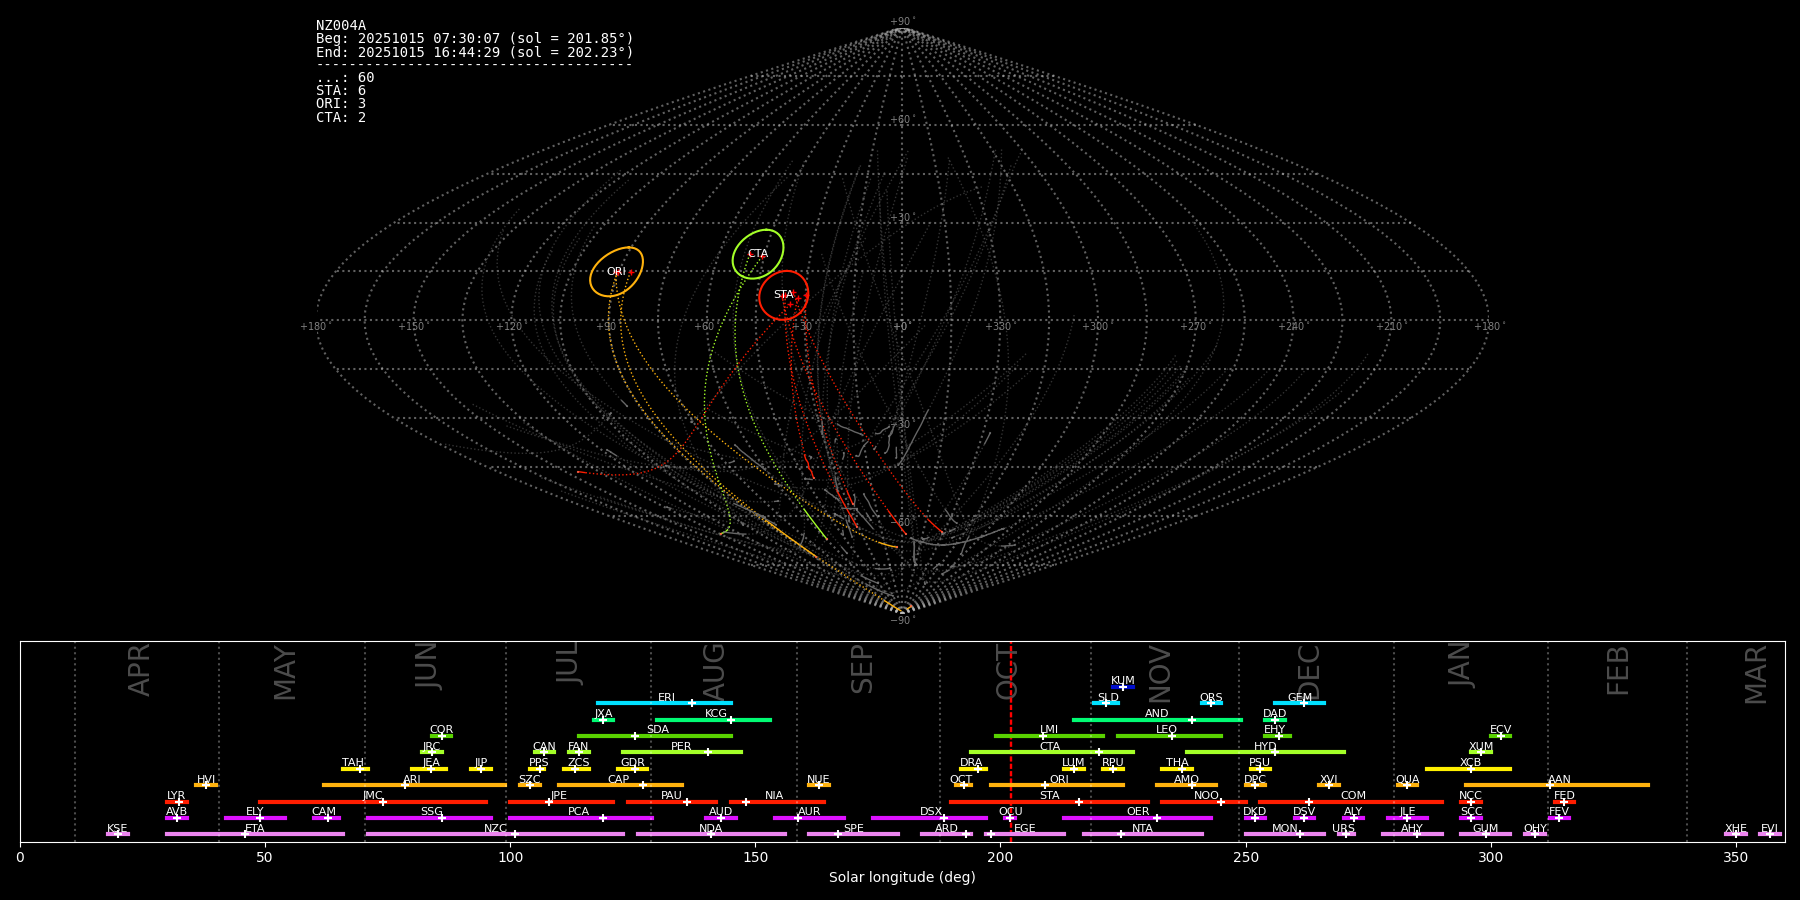
Task: Click the ERI cyan shower bar
Action: tap(664, 703)
